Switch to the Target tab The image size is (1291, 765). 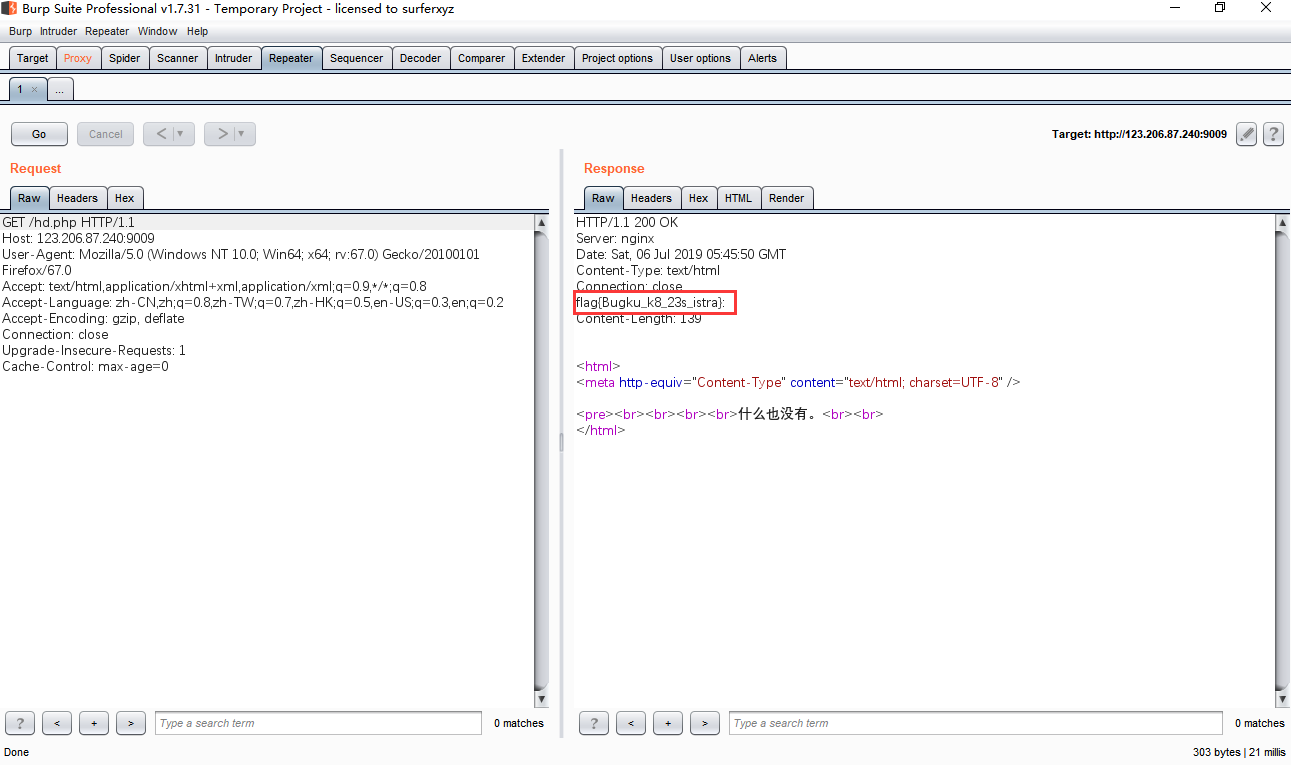[32, 58]
